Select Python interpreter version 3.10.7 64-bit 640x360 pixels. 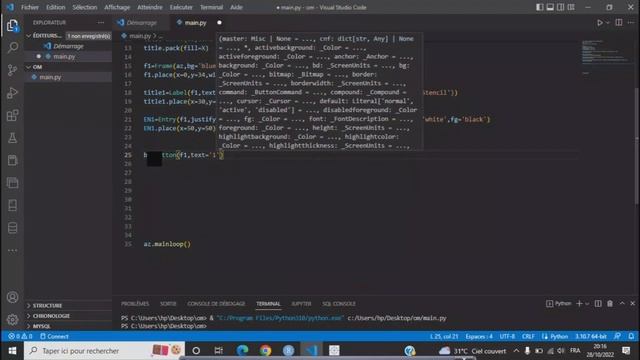[591, 337]
